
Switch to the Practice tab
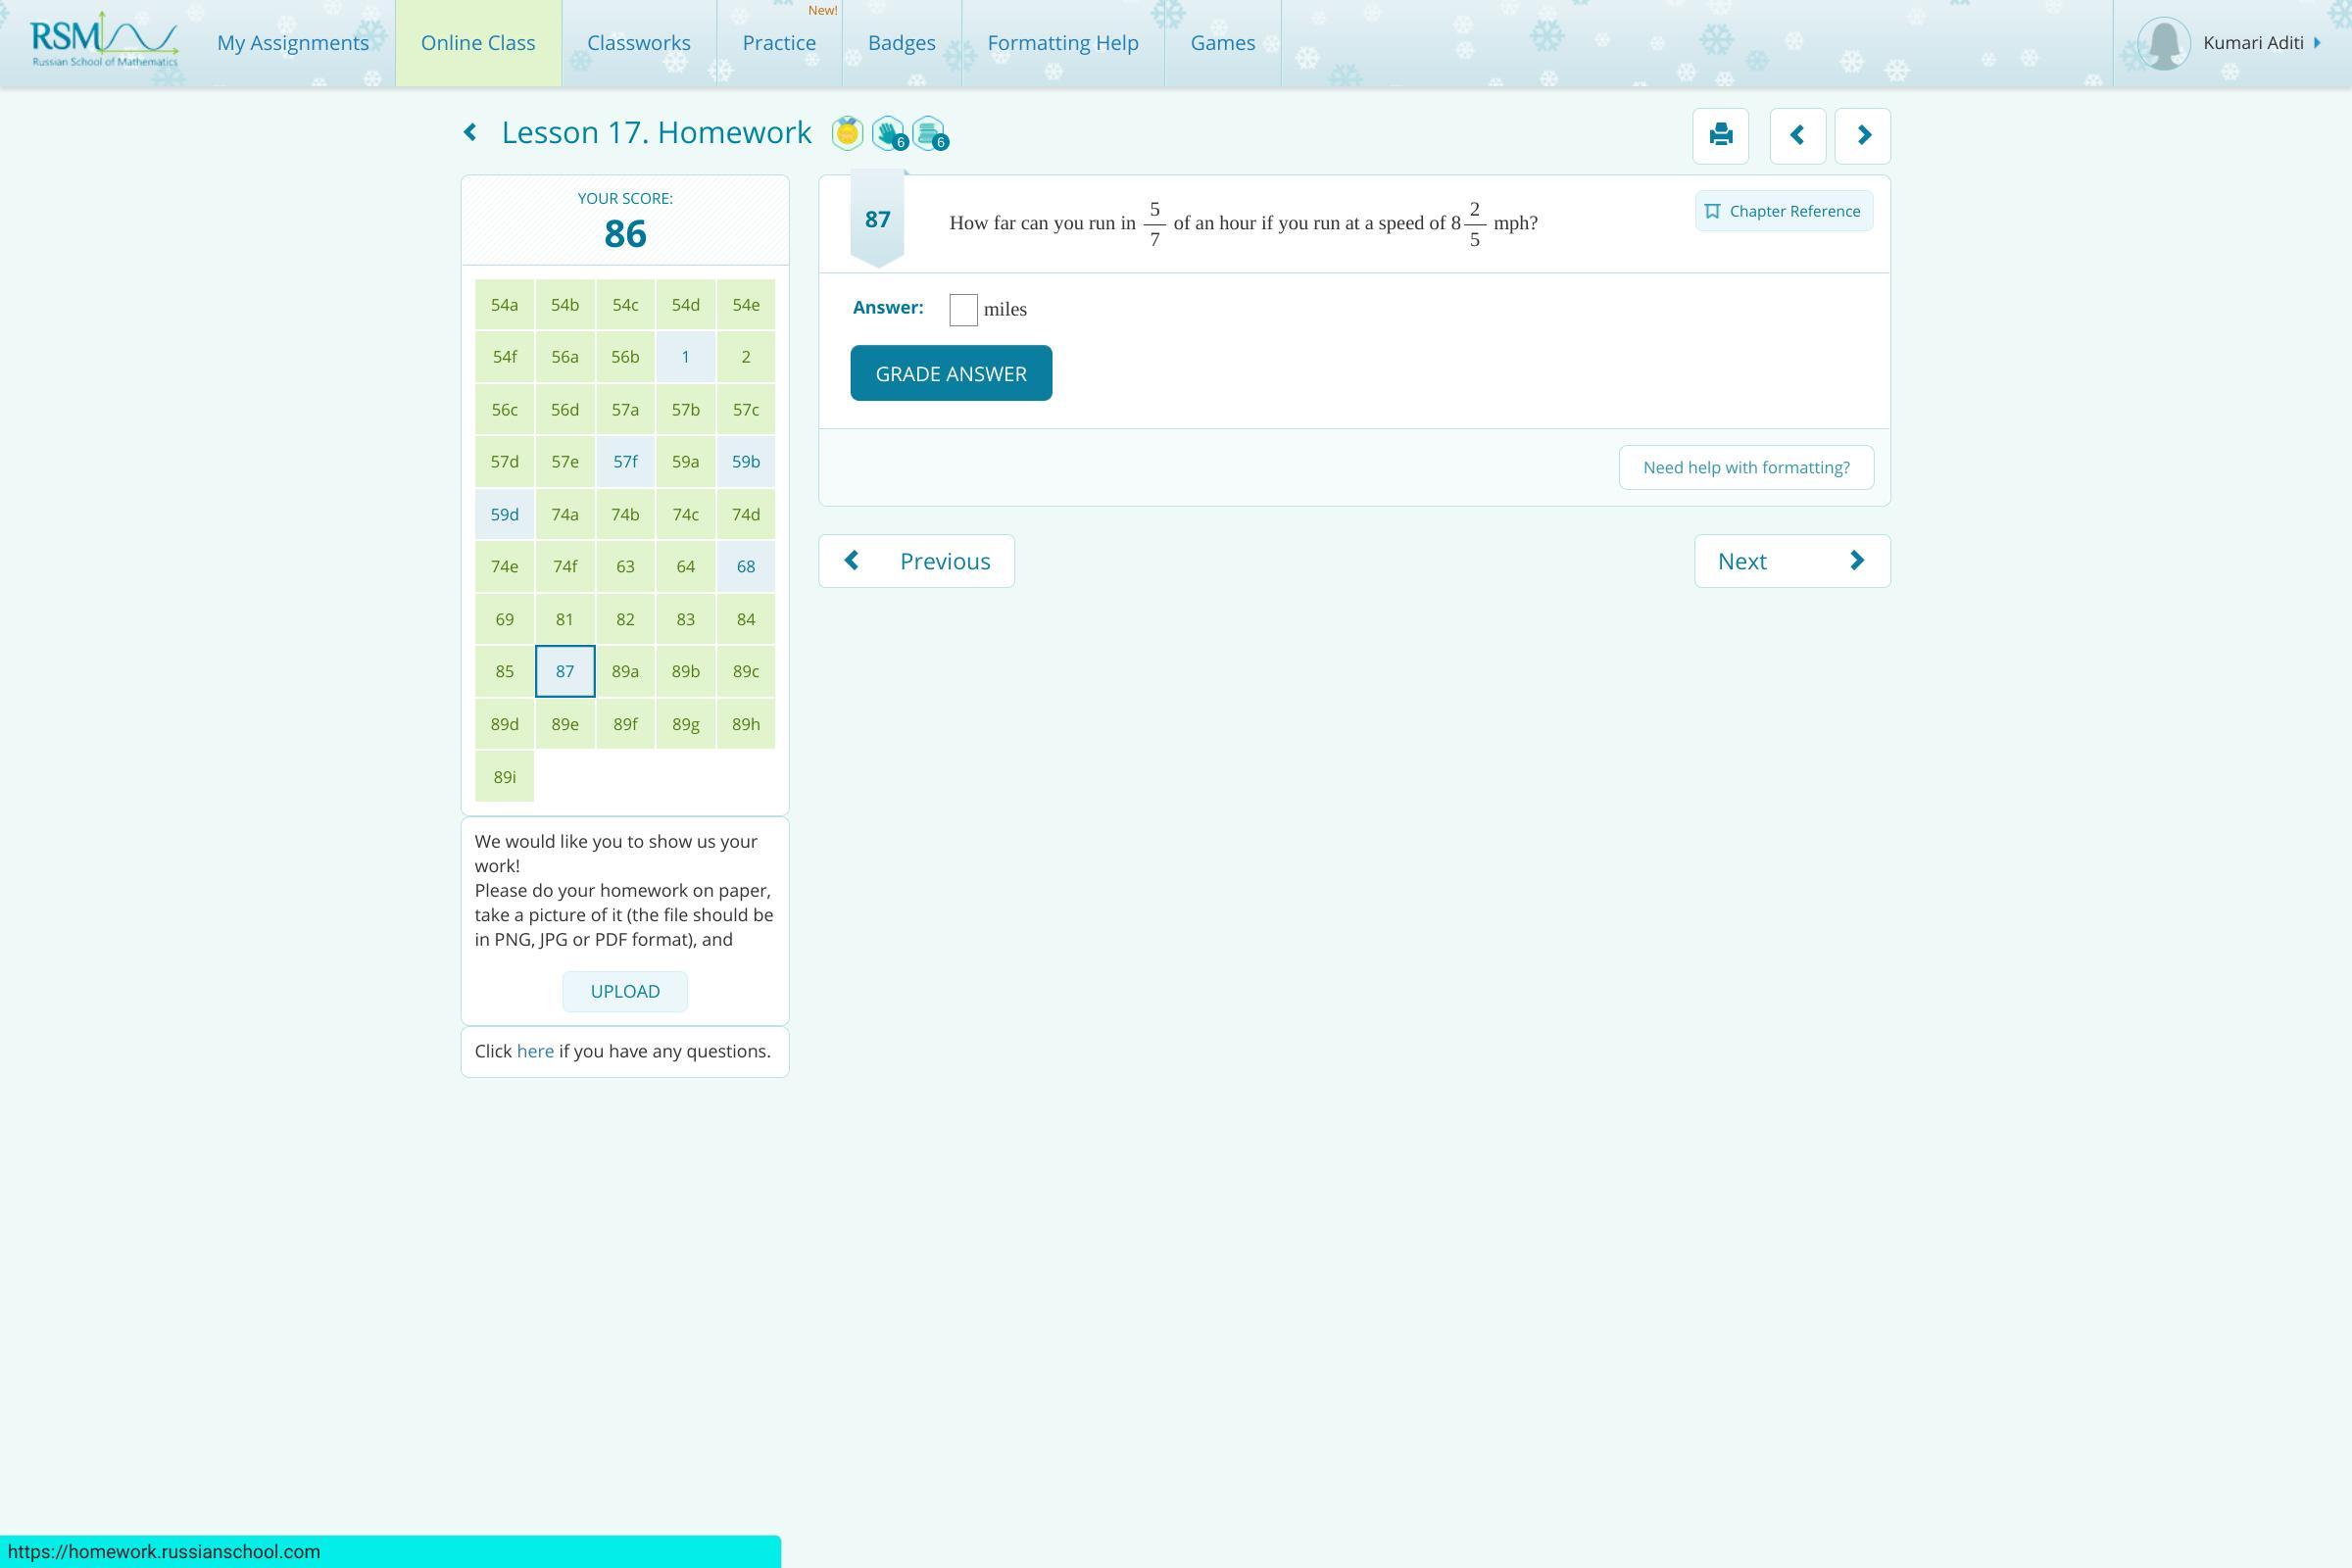(779, 43)
